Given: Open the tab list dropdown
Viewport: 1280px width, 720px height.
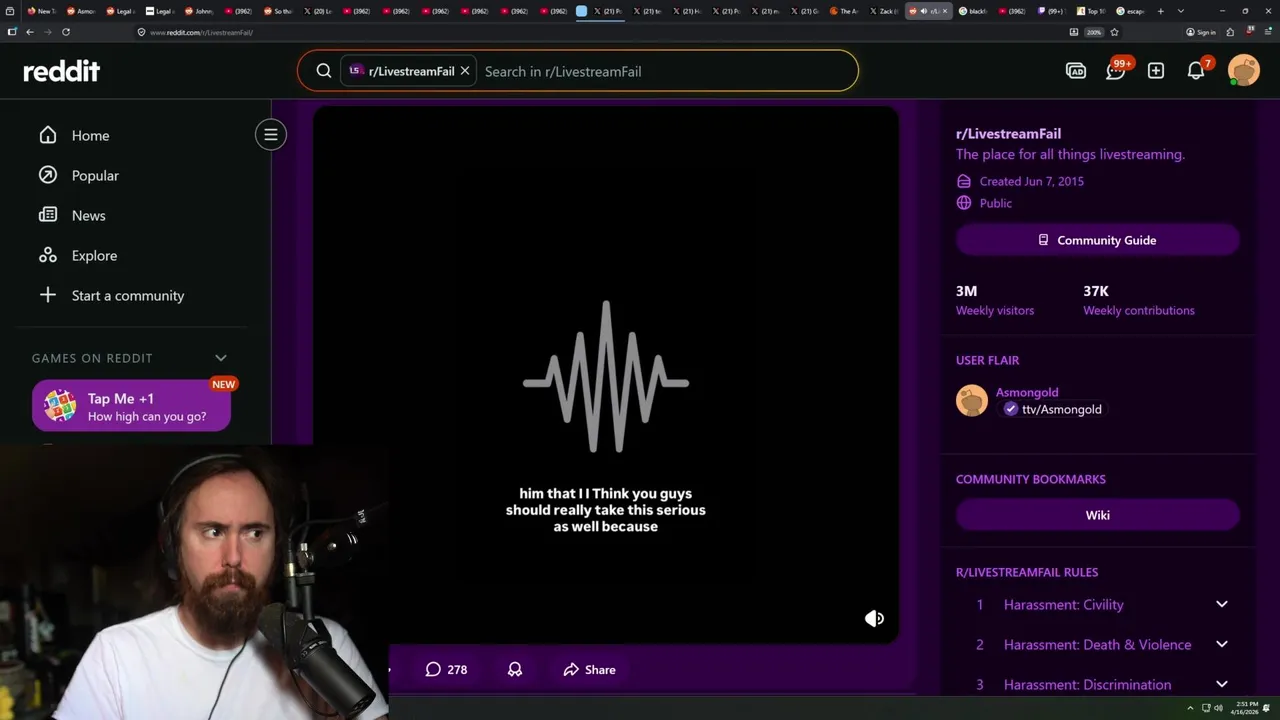Looking at the screenshot, I should [1181, 11].
